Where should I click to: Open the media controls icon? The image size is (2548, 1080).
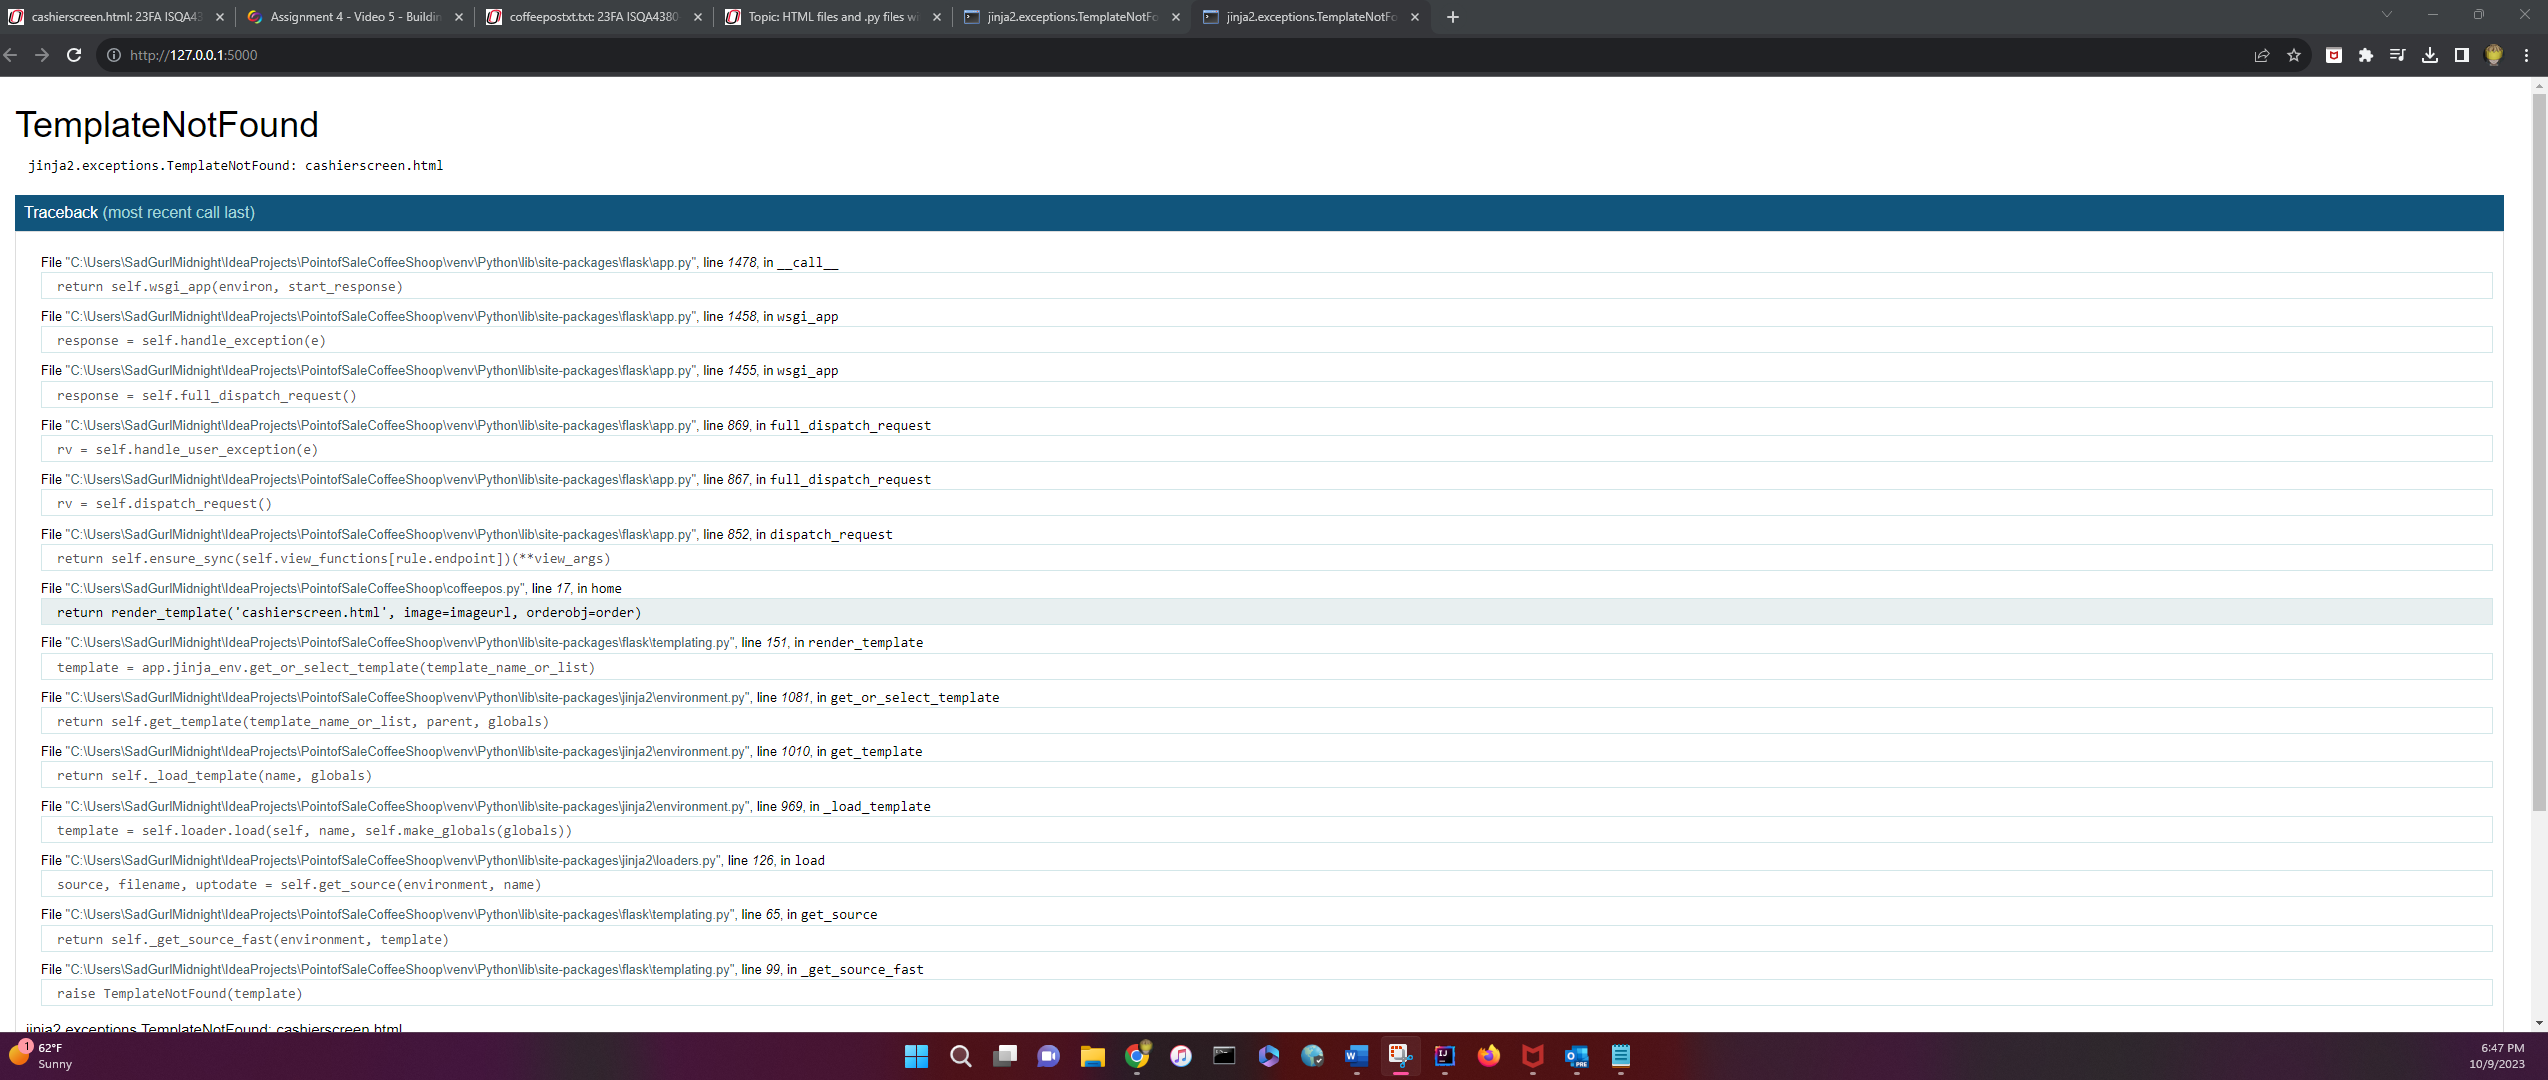click(x=2398, y=55)
